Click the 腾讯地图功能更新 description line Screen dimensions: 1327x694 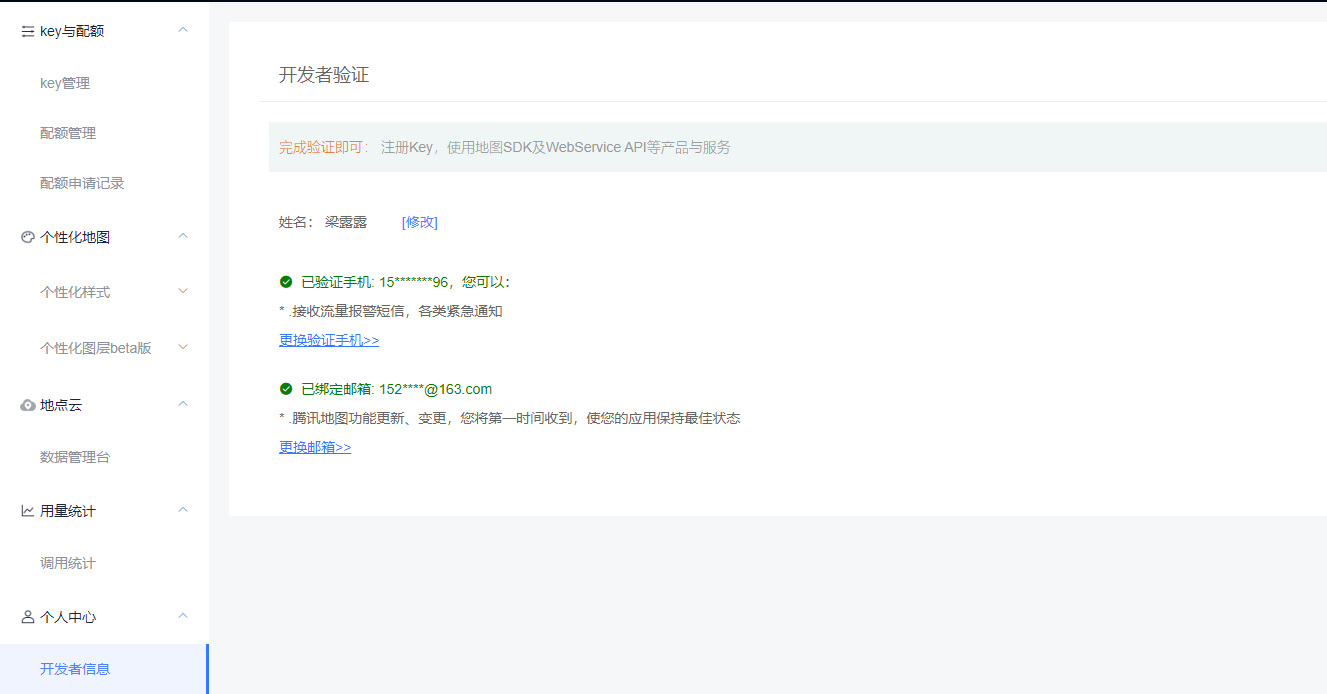[x=510, y=418]
